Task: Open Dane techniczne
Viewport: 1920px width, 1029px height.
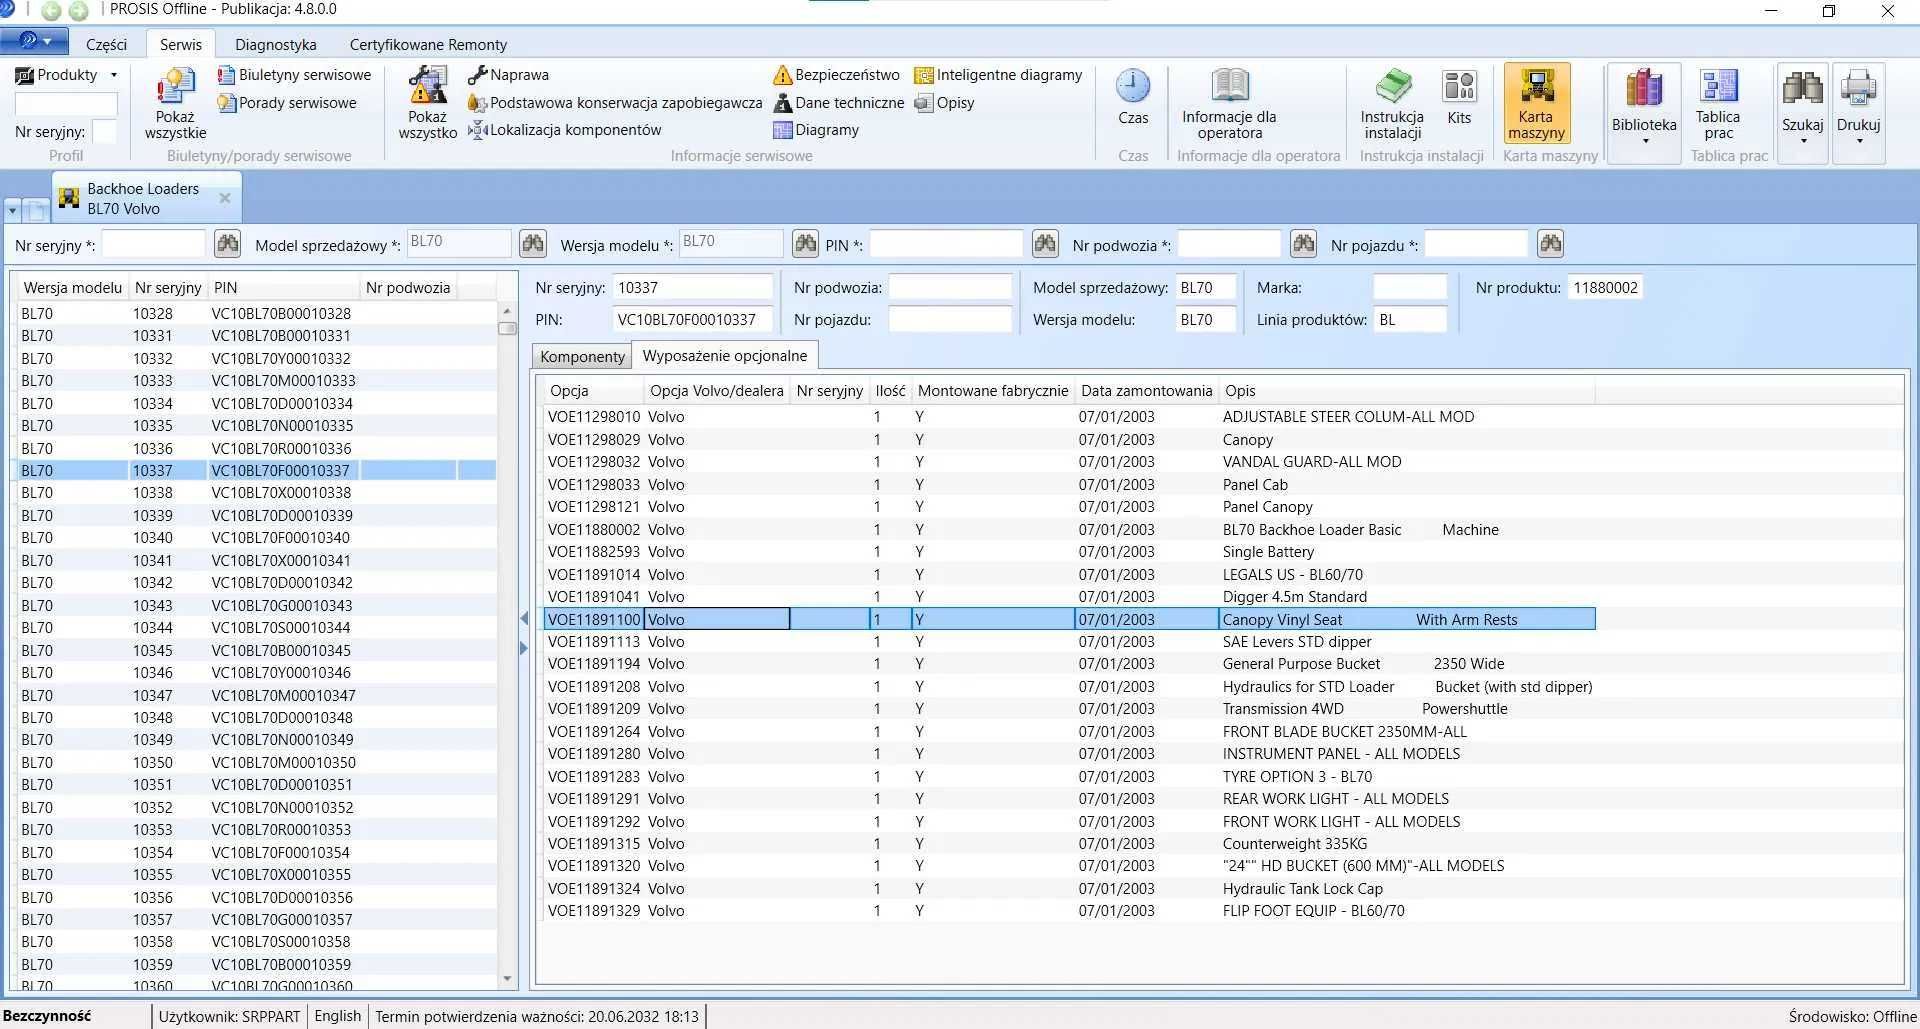Action: pos(839,103)
